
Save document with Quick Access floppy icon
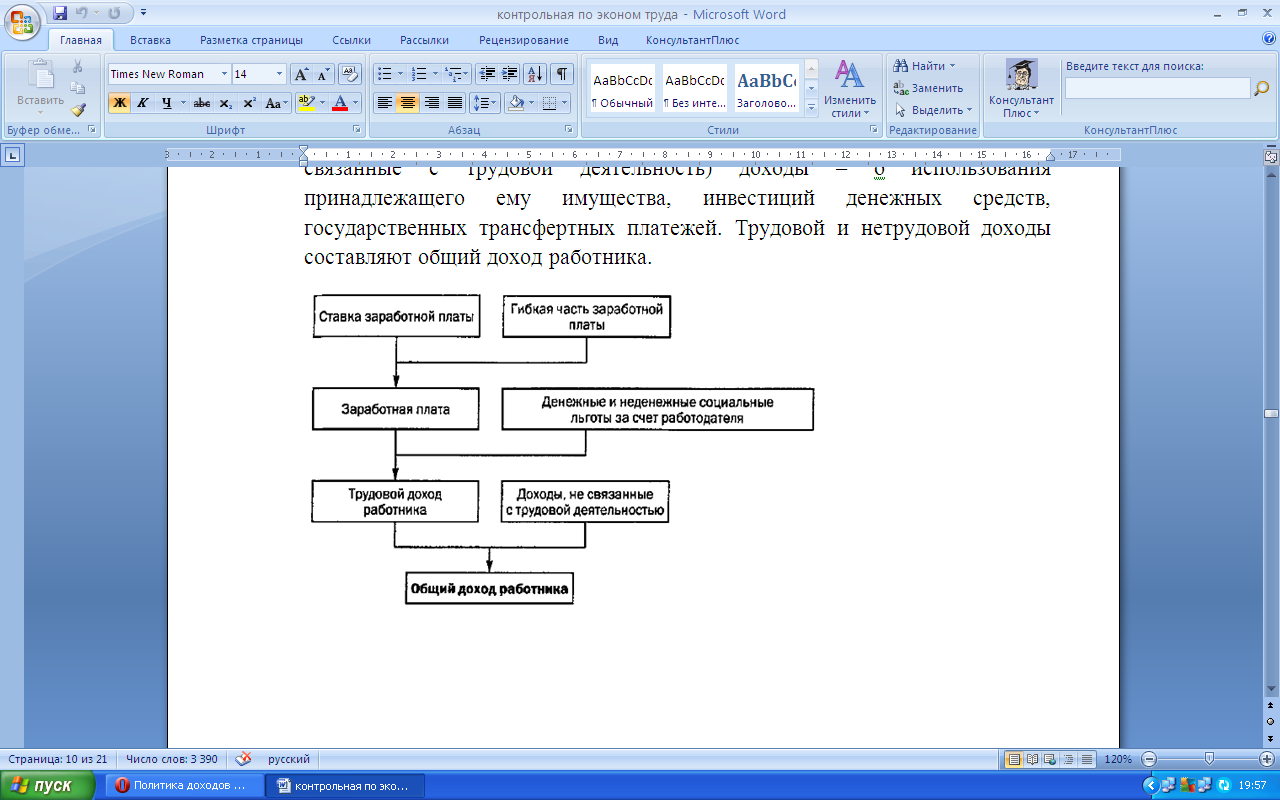(60, 14)
